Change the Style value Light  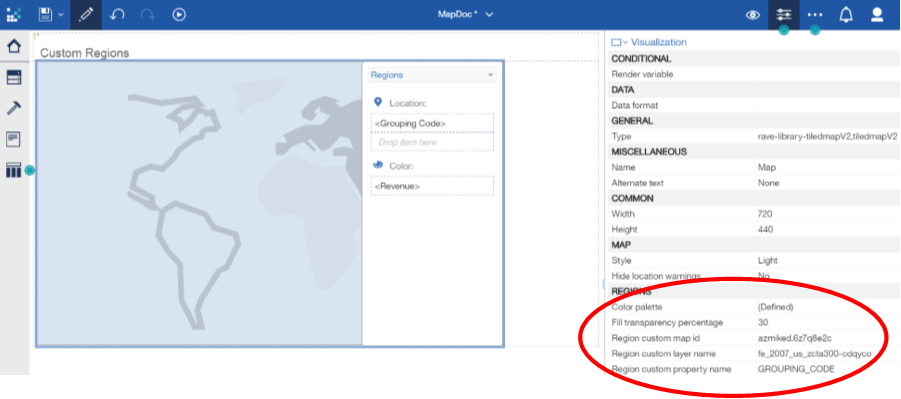pyautogui.click(x=768, y=260)
